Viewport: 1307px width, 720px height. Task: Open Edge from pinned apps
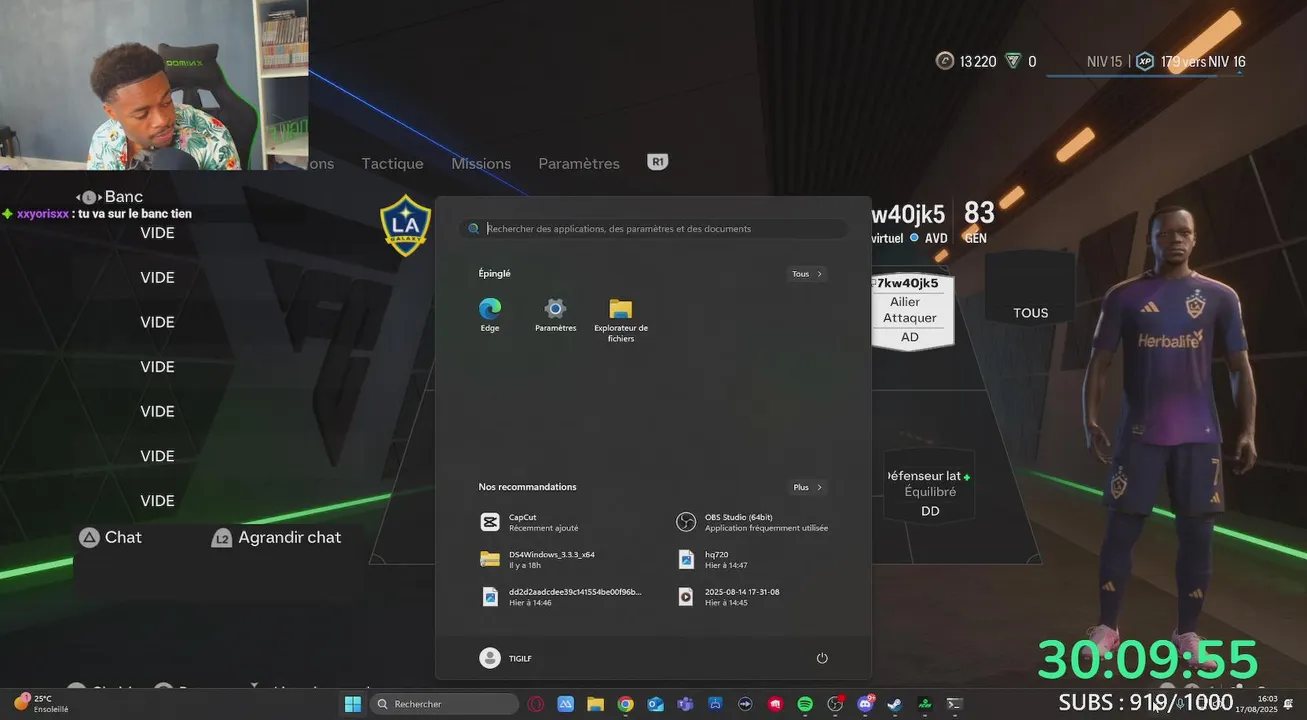(x=490, y=315)
